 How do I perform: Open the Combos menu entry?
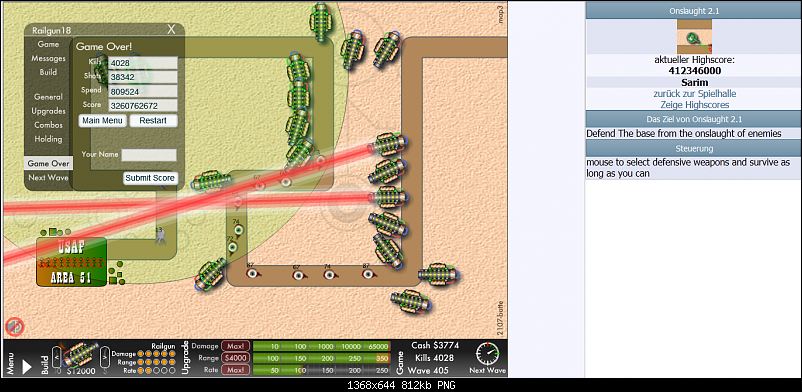click(49, 125)
